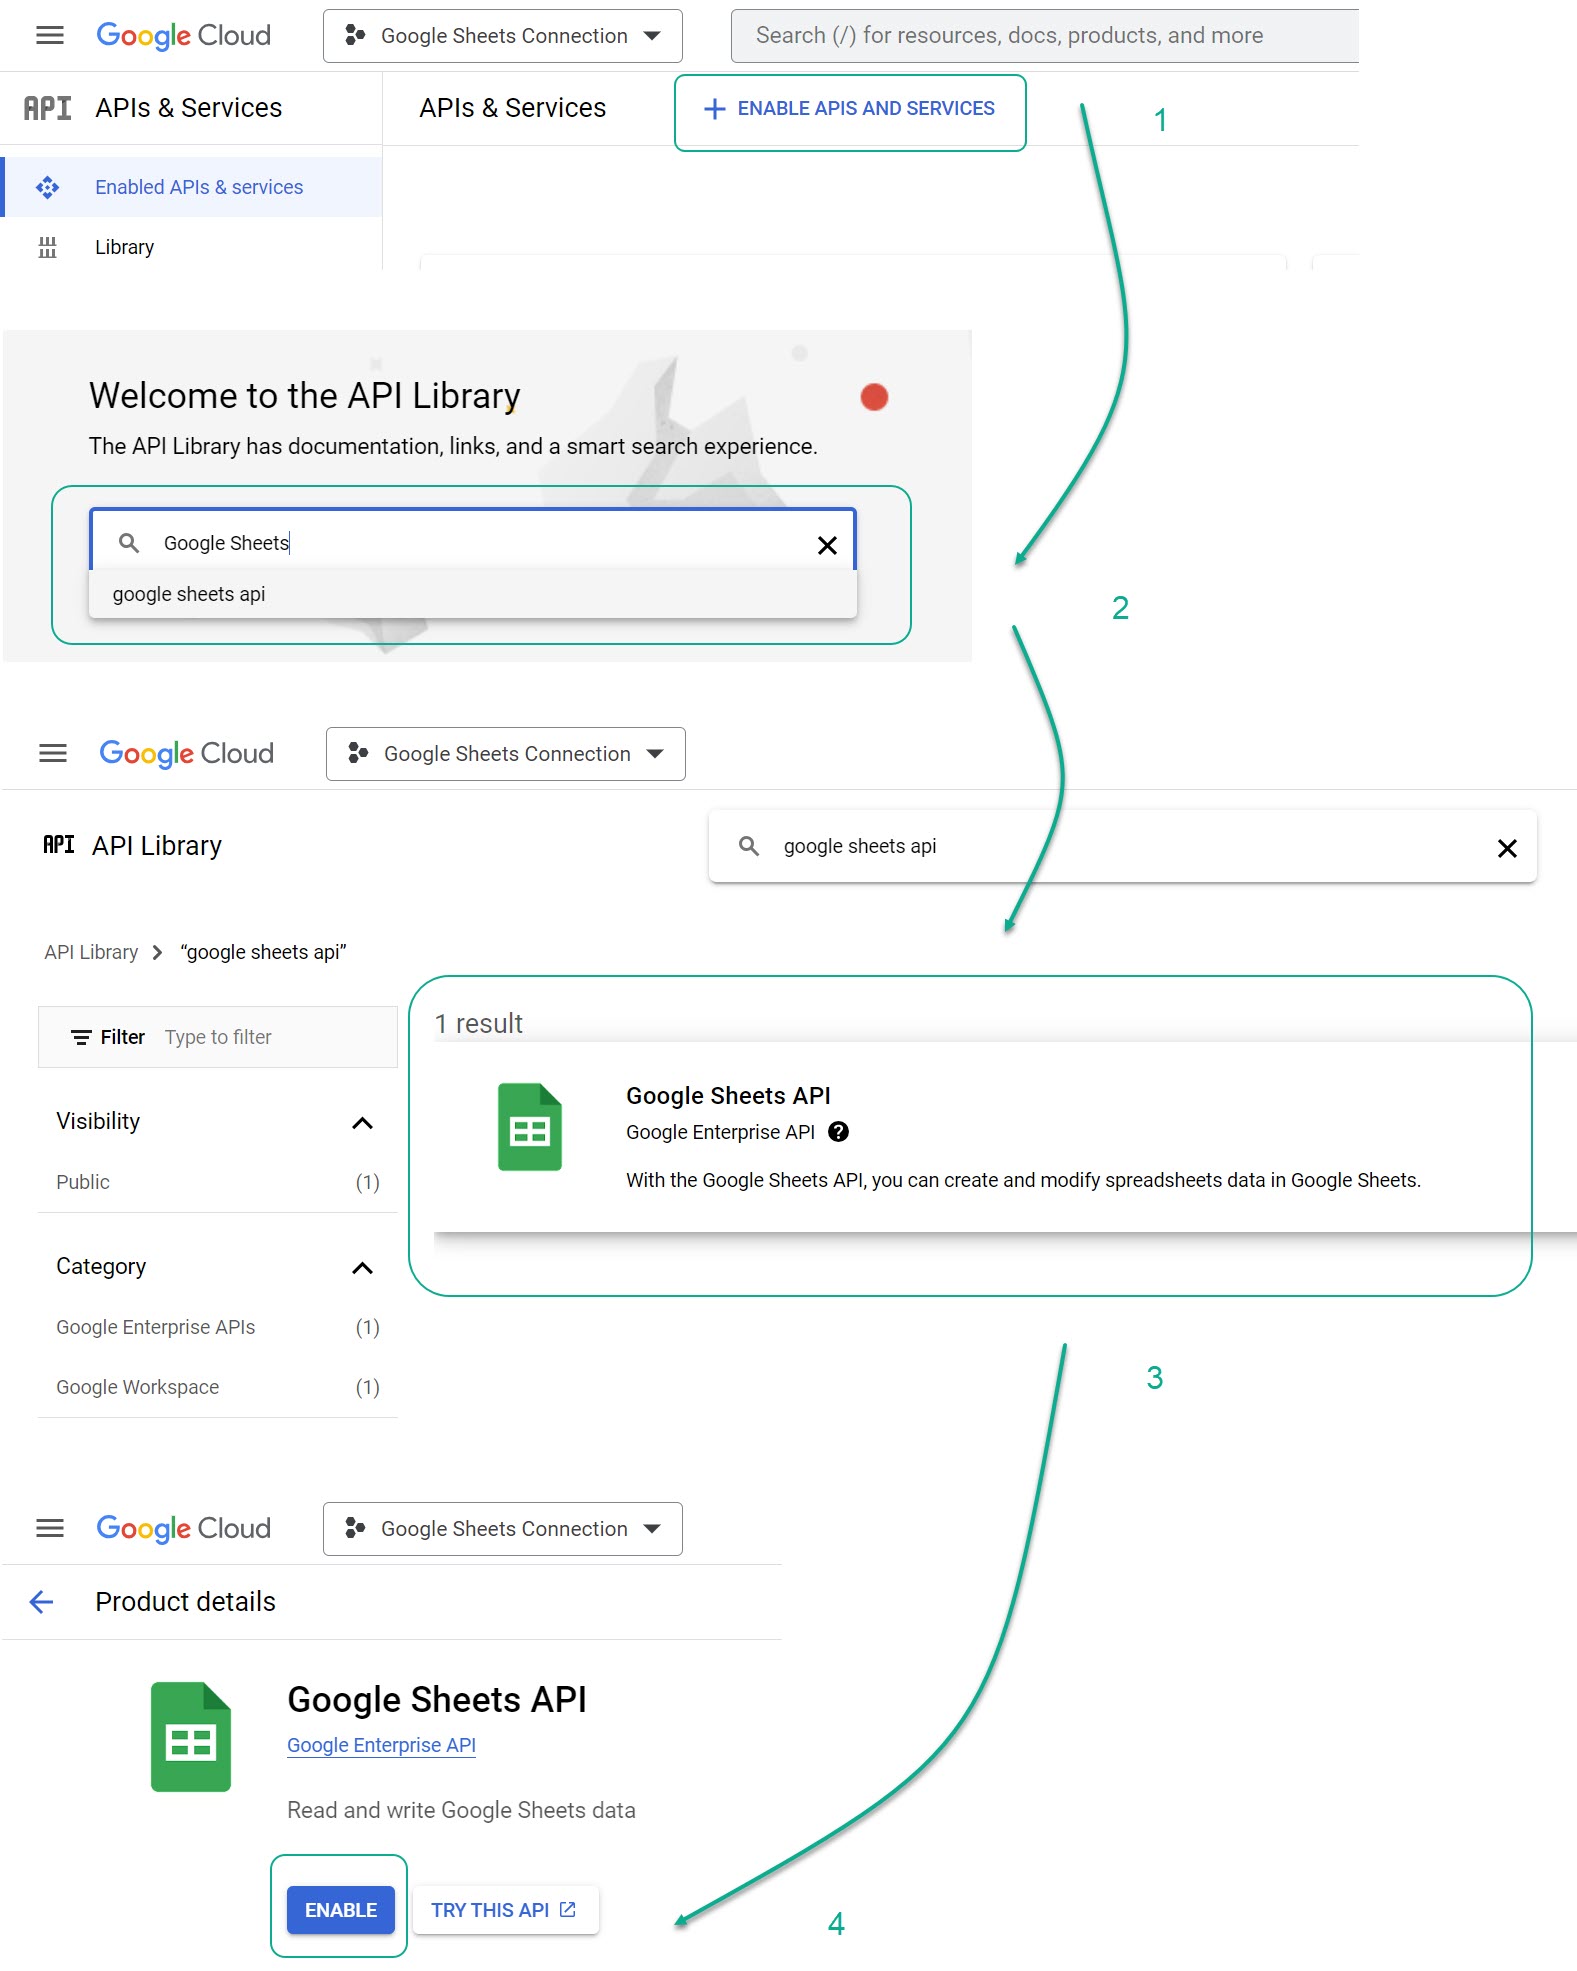
Task: Click ENABLE APIS AND SERVICES button
Action: pyautogui.click(x=850, y=108)
